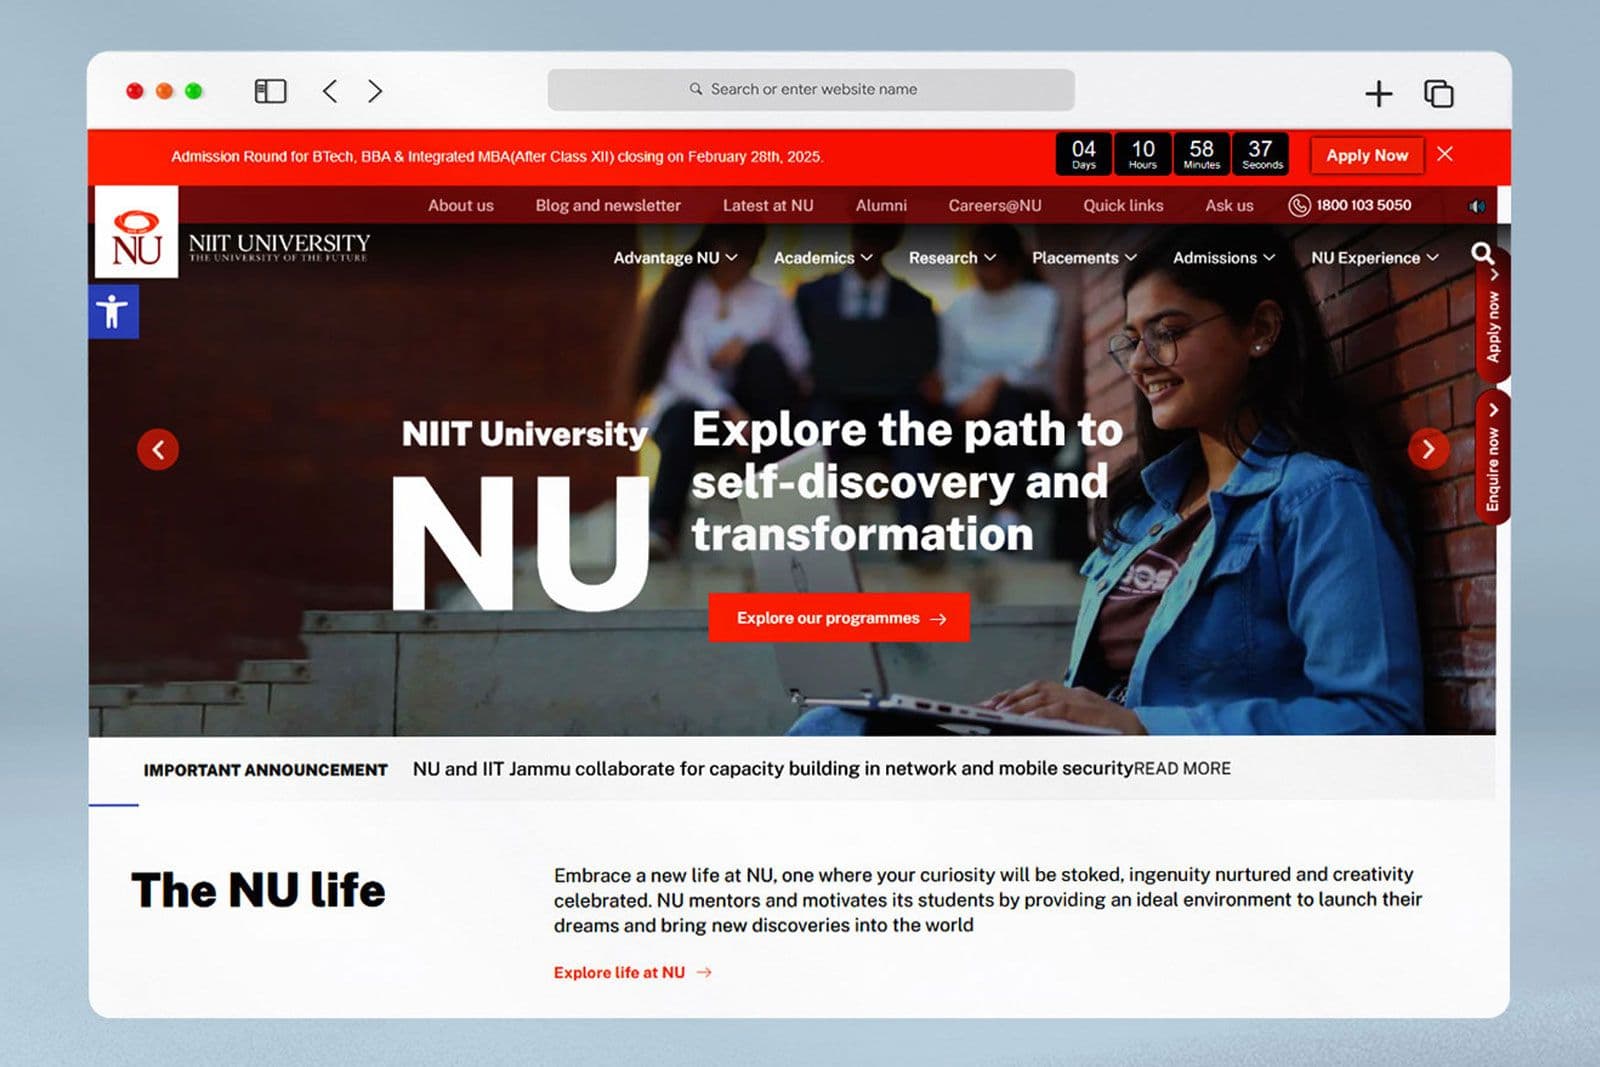Expand the NU Experience dropdown

(x=1375, y=258)
